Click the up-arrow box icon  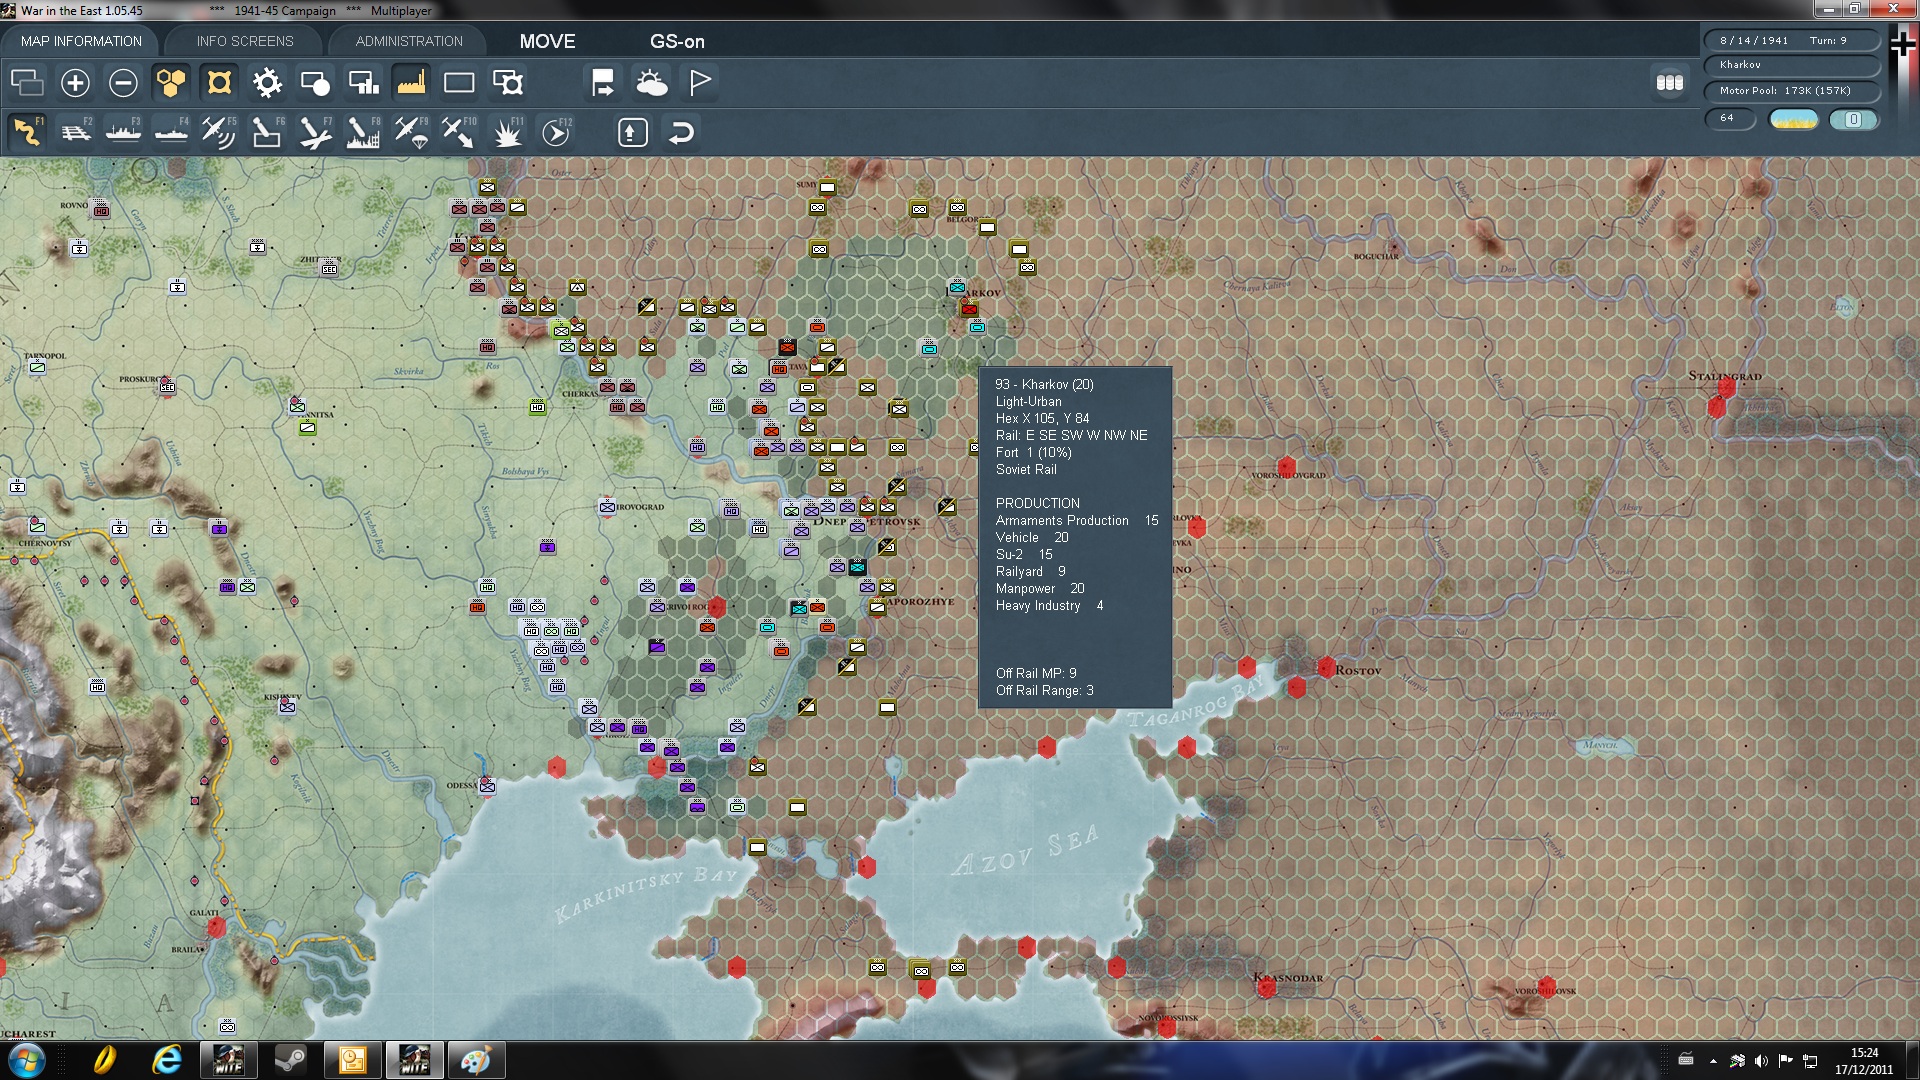coord(632,132)
